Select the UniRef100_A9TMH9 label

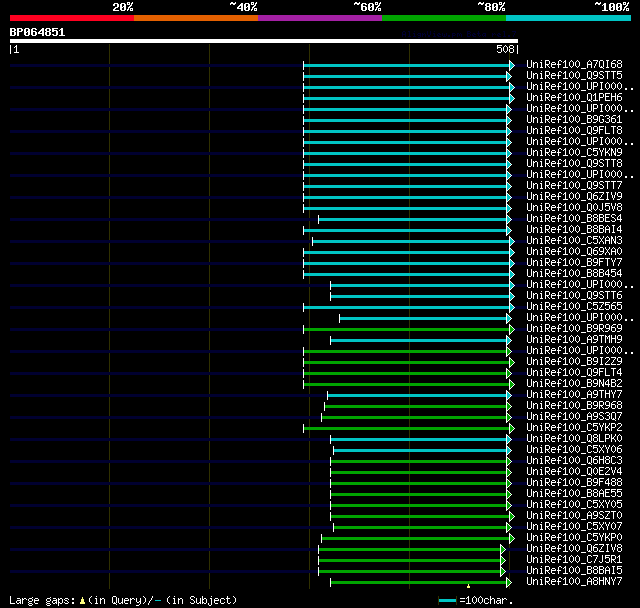point(574,340)
